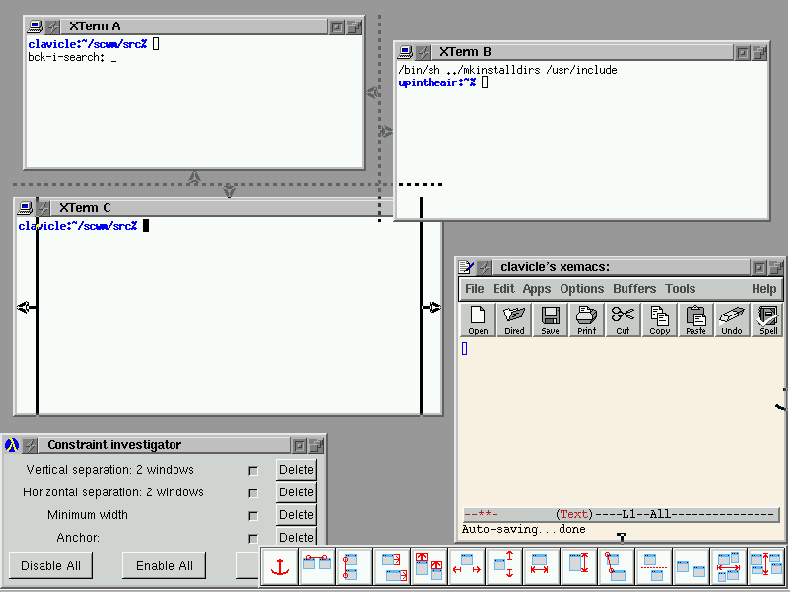Click the Disable All button

point(50,566)
